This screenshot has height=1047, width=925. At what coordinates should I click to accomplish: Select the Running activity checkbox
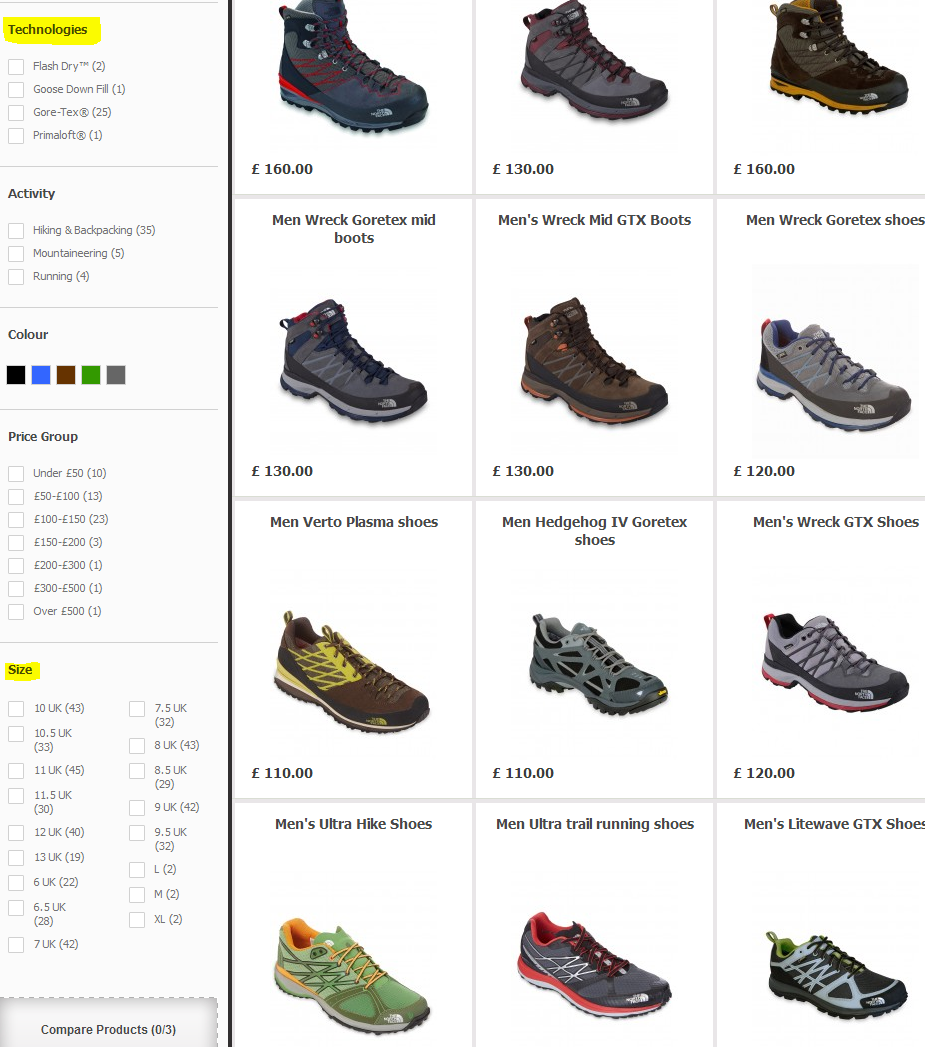click(16, 277)
